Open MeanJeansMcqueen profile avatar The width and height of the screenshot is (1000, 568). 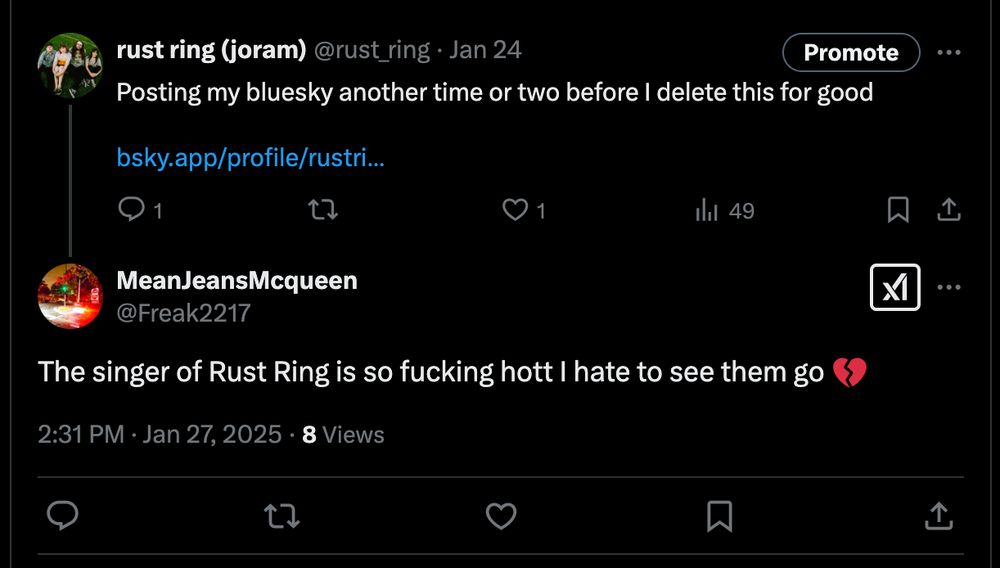click(x=70, y=296)
